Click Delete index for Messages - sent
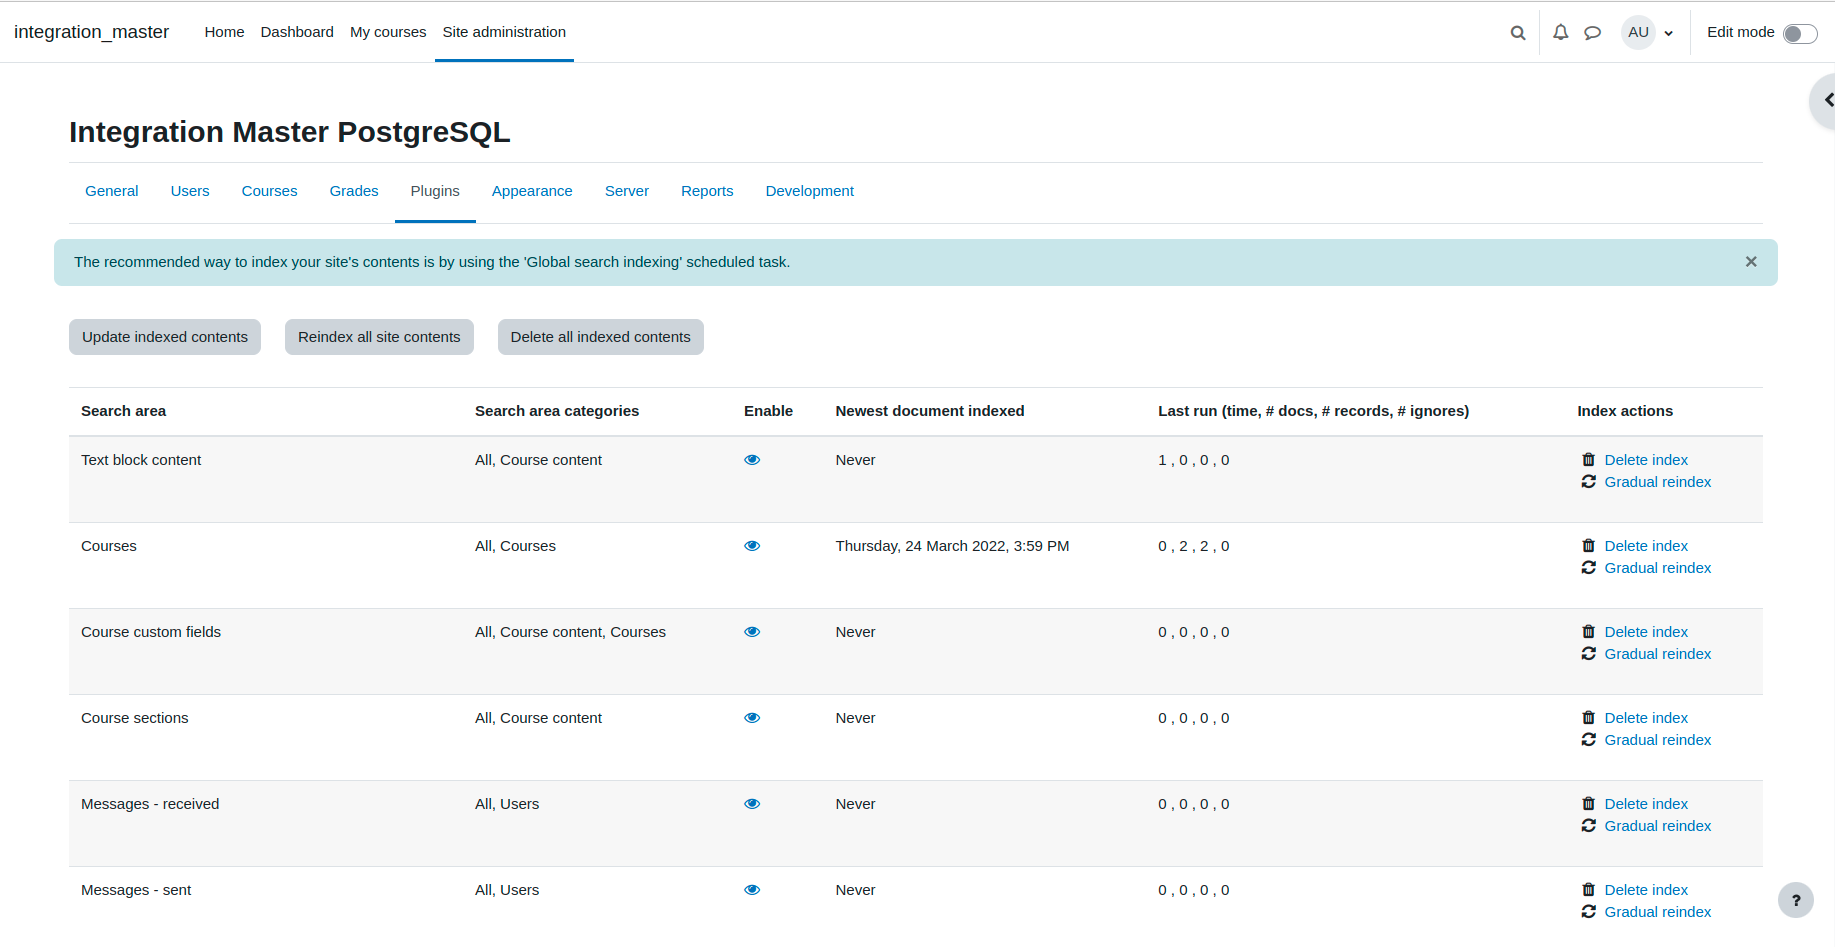This screenshot has height=947, width=1835. point(1646,890)
